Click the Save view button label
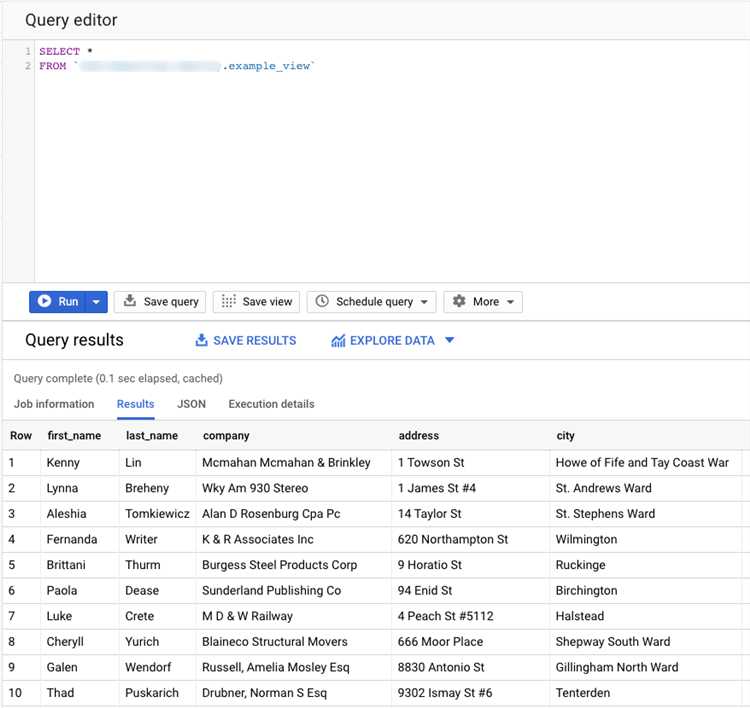This screenshot has width=750, height=708. click(x=267, y=301)
